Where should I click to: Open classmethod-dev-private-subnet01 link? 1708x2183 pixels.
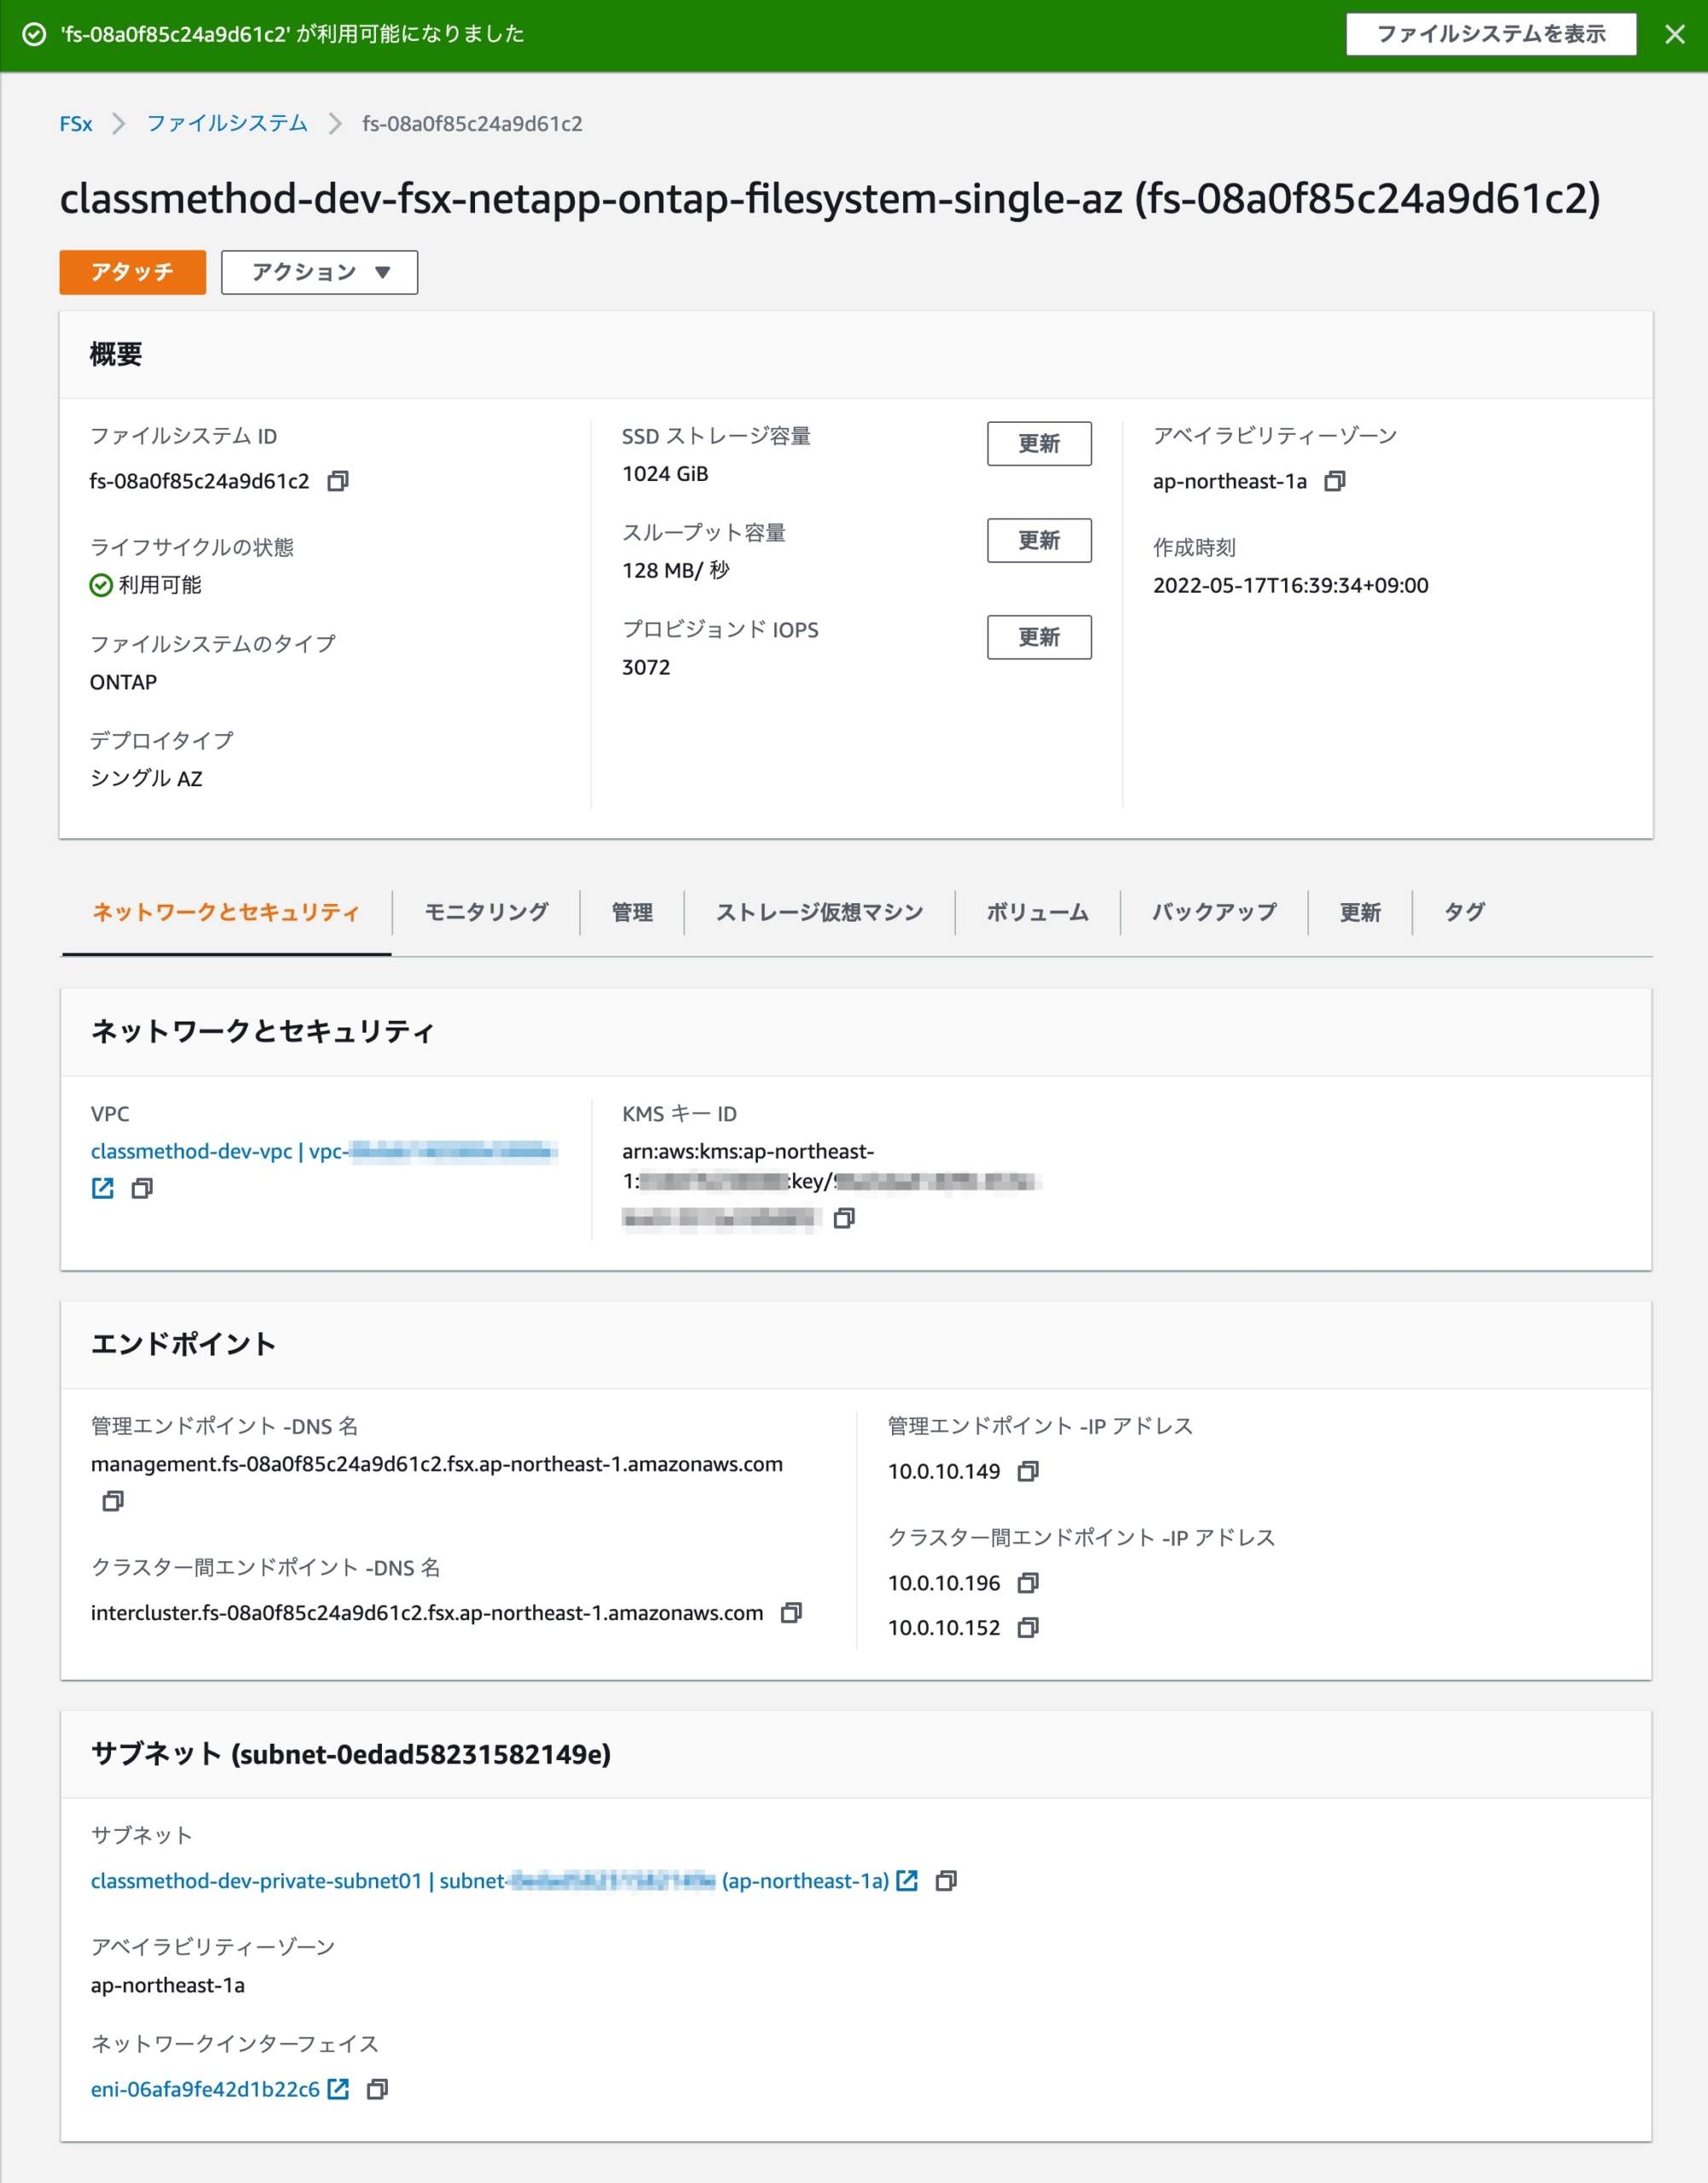pos(490,1881)
